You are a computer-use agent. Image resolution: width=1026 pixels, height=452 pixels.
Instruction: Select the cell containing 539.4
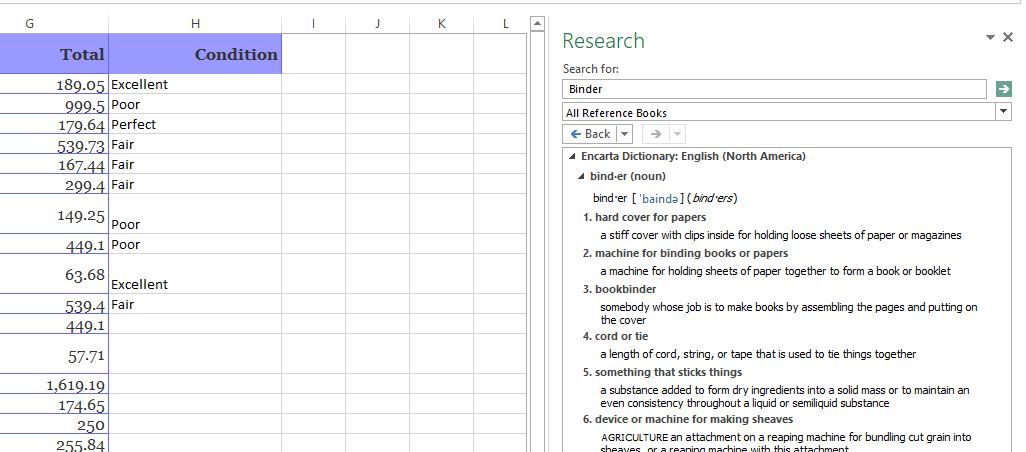click(54, 304)
